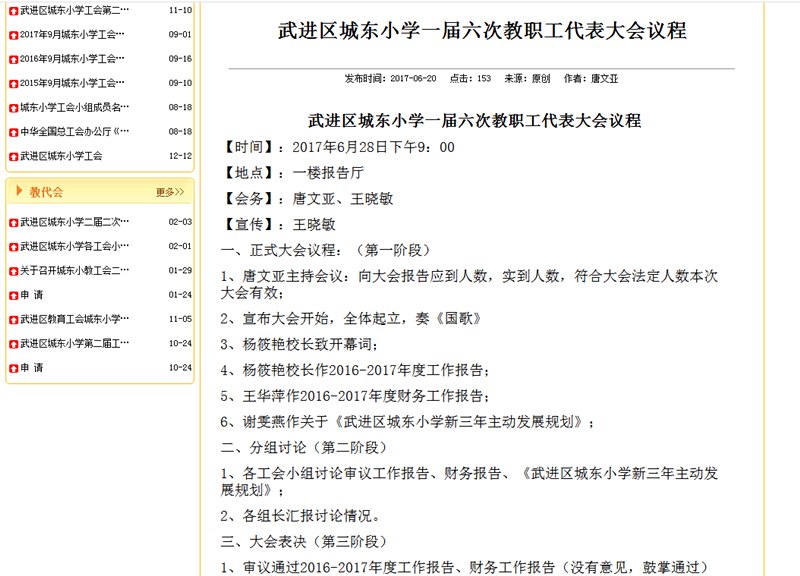Screen dimensions: 800x576
Task: Click the line 【地点】: 一楼报告厅
Action: (x=292, y=173)
